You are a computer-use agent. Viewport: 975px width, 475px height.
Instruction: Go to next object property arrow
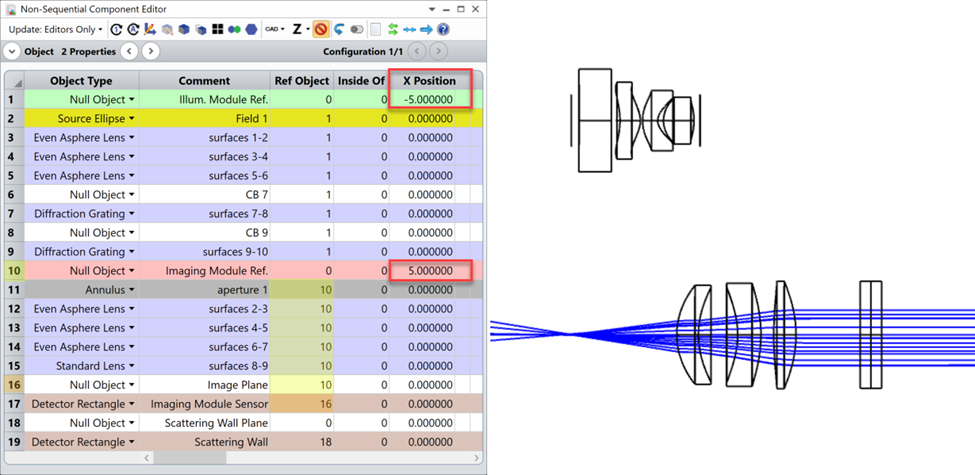(x=150, y=51)
